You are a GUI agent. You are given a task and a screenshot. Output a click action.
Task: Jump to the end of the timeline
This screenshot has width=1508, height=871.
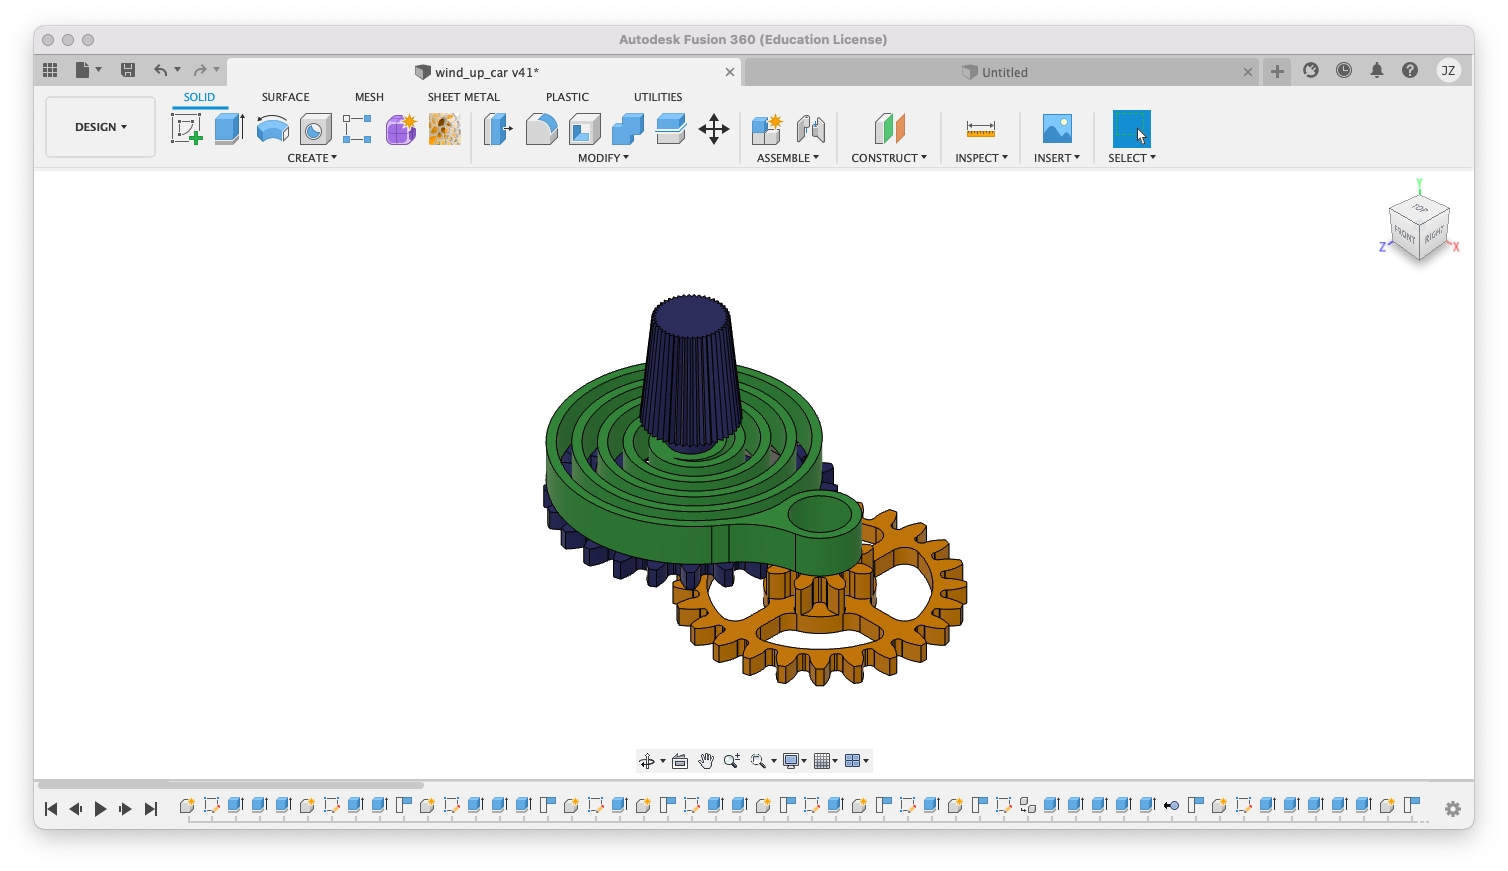point(151,809)
